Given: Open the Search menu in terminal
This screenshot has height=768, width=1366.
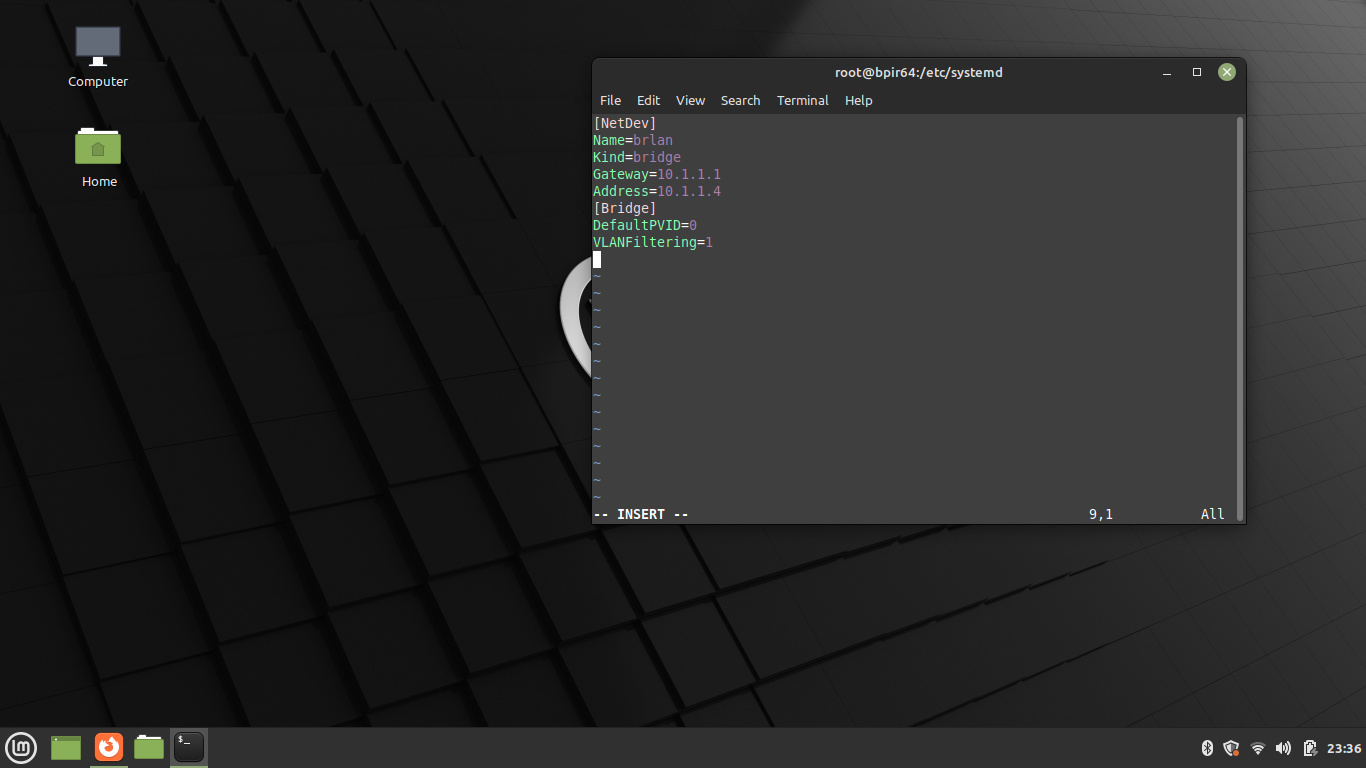Looking at the screenshot, I should tap(740, 100).
